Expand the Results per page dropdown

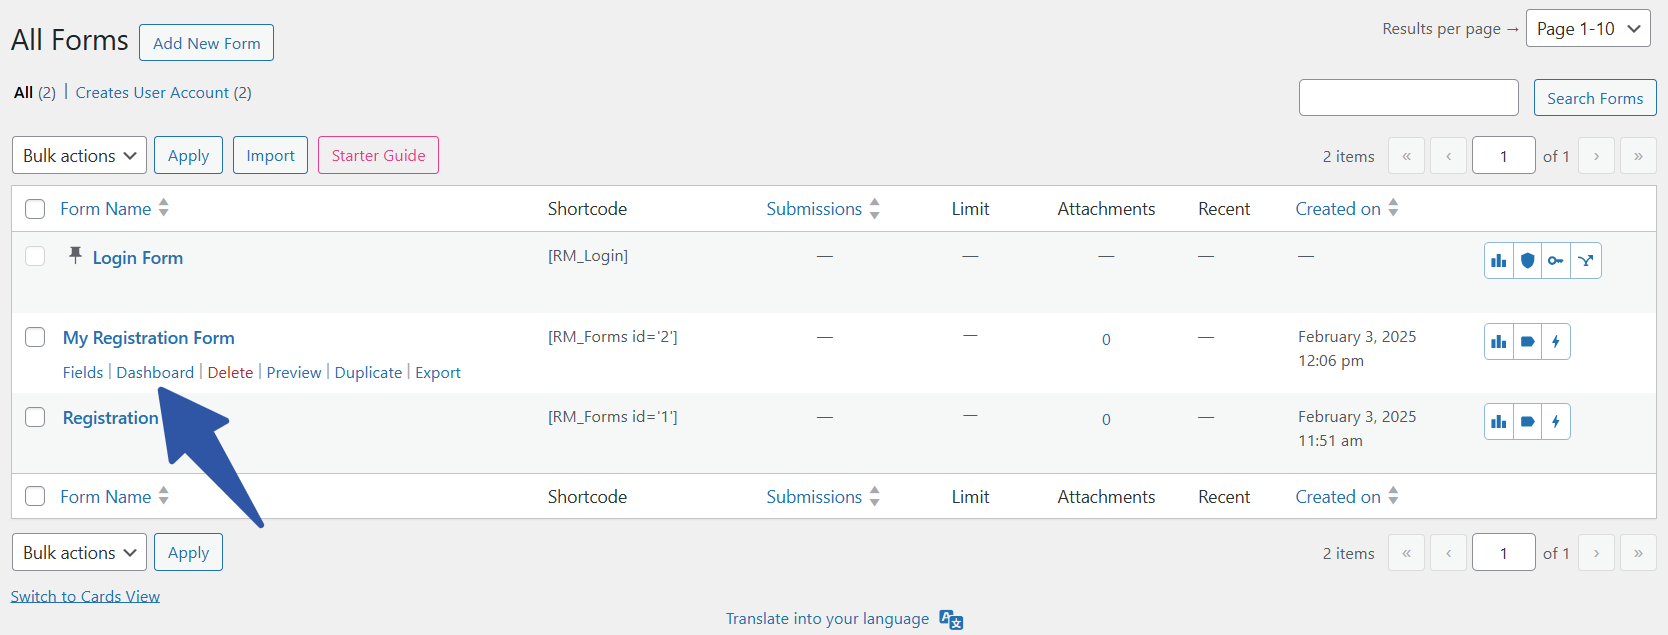(x=1587, y=29)
